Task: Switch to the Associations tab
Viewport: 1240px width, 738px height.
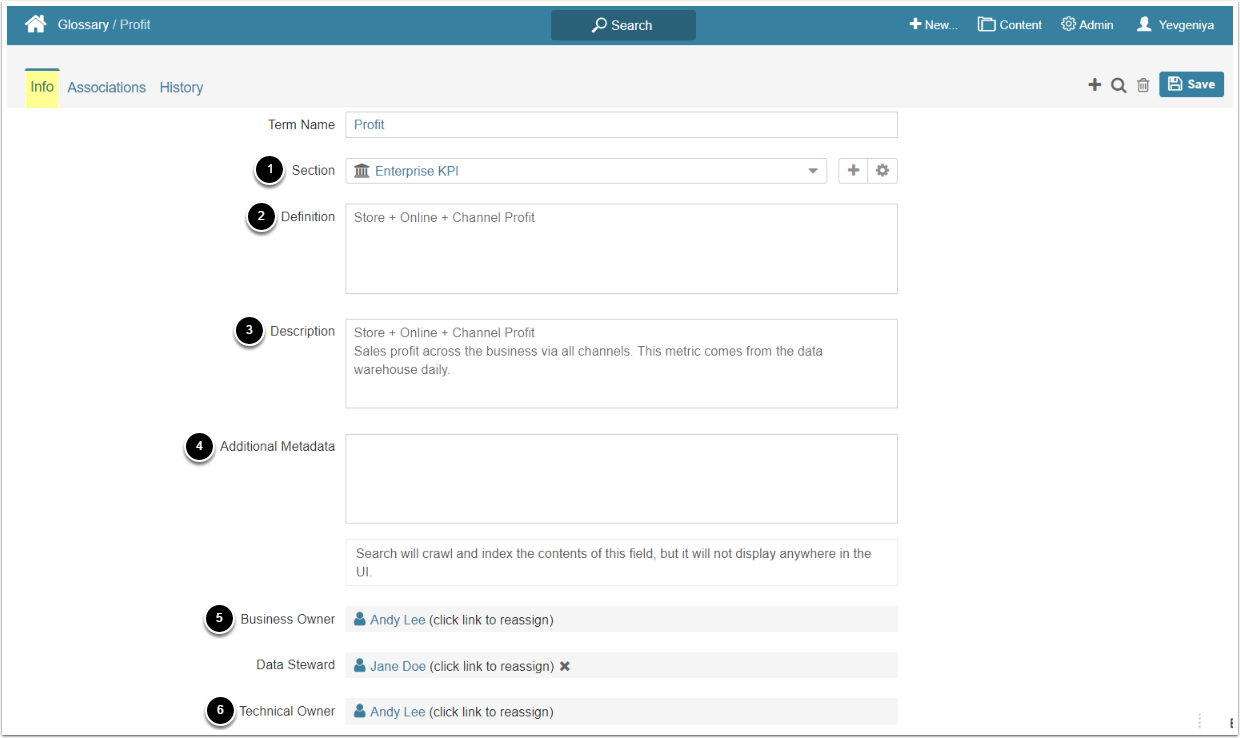Action: point(107,88)
